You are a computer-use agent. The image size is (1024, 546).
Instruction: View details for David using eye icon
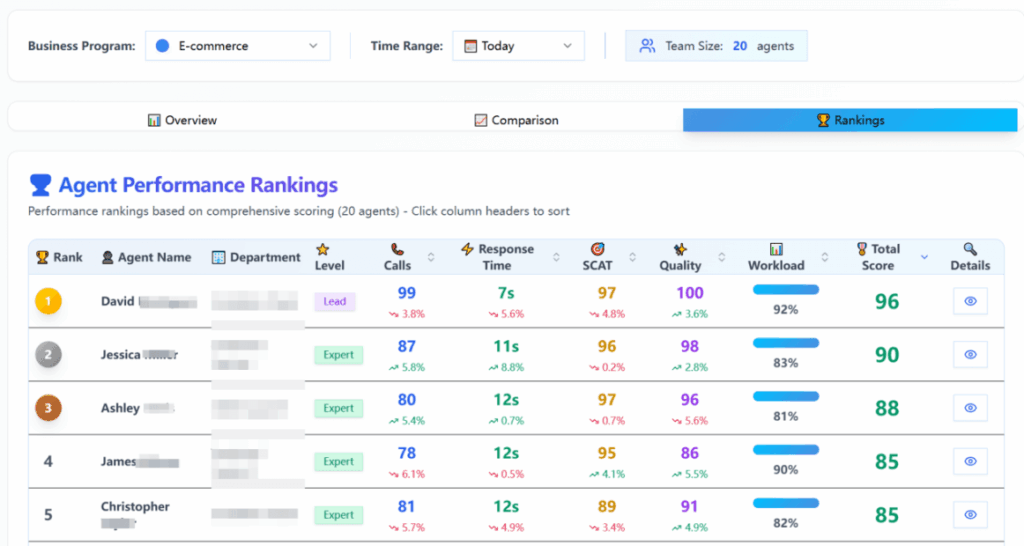(970, 301)
